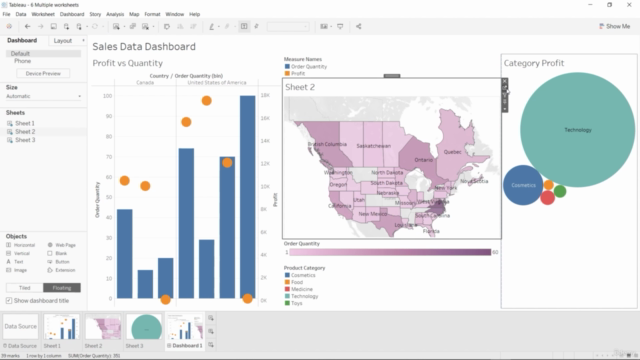Switch objects to Floating mode
This screenshot has height=360, width=640.
pos(62,288)
